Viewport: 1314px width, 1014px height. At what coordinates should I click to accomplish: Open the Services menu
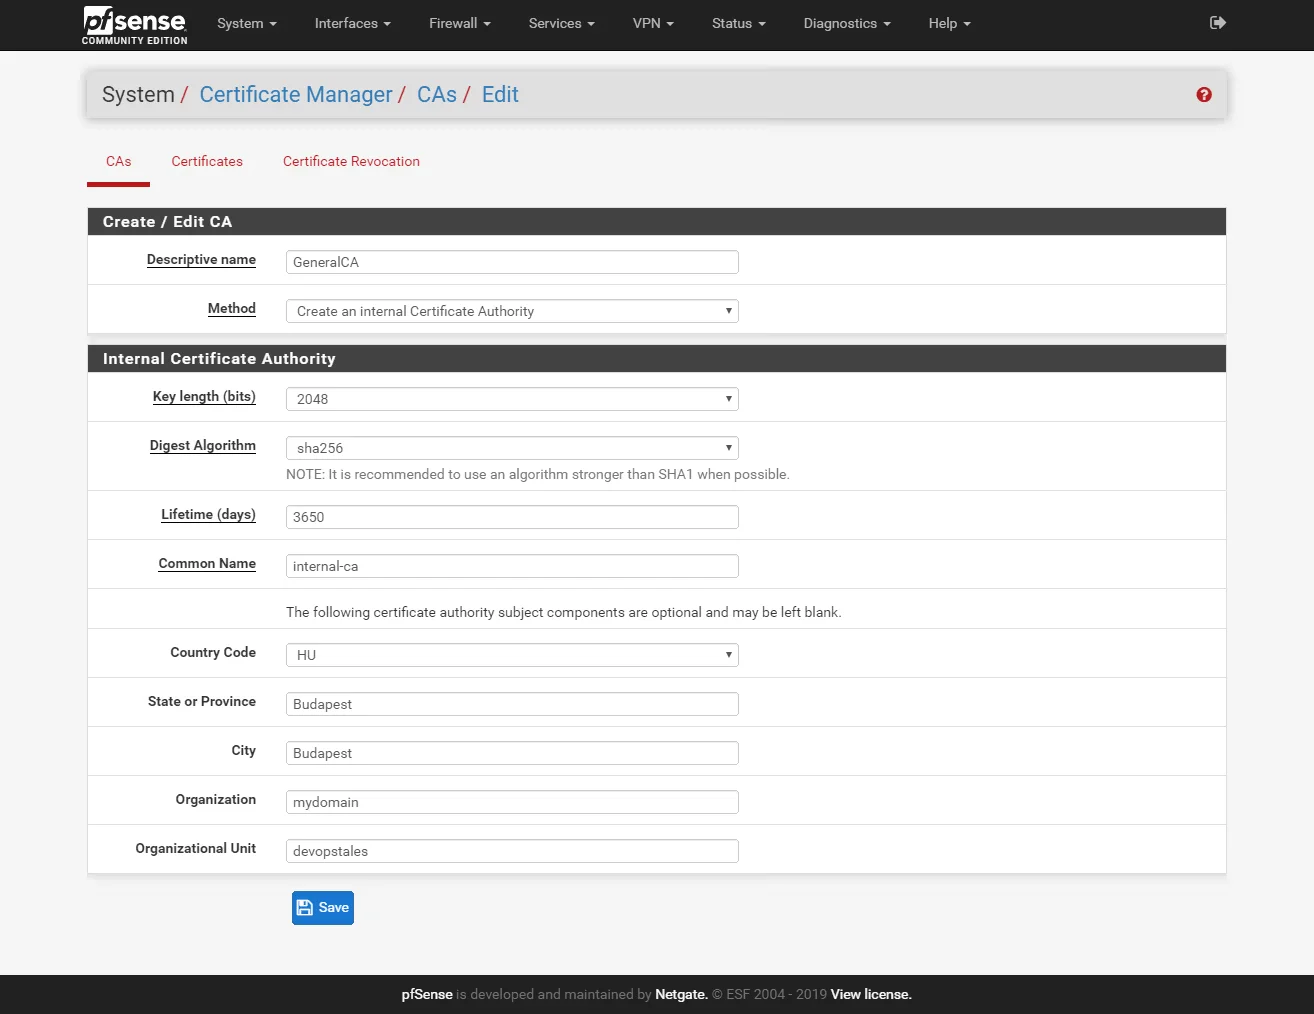tap(560, 23)
